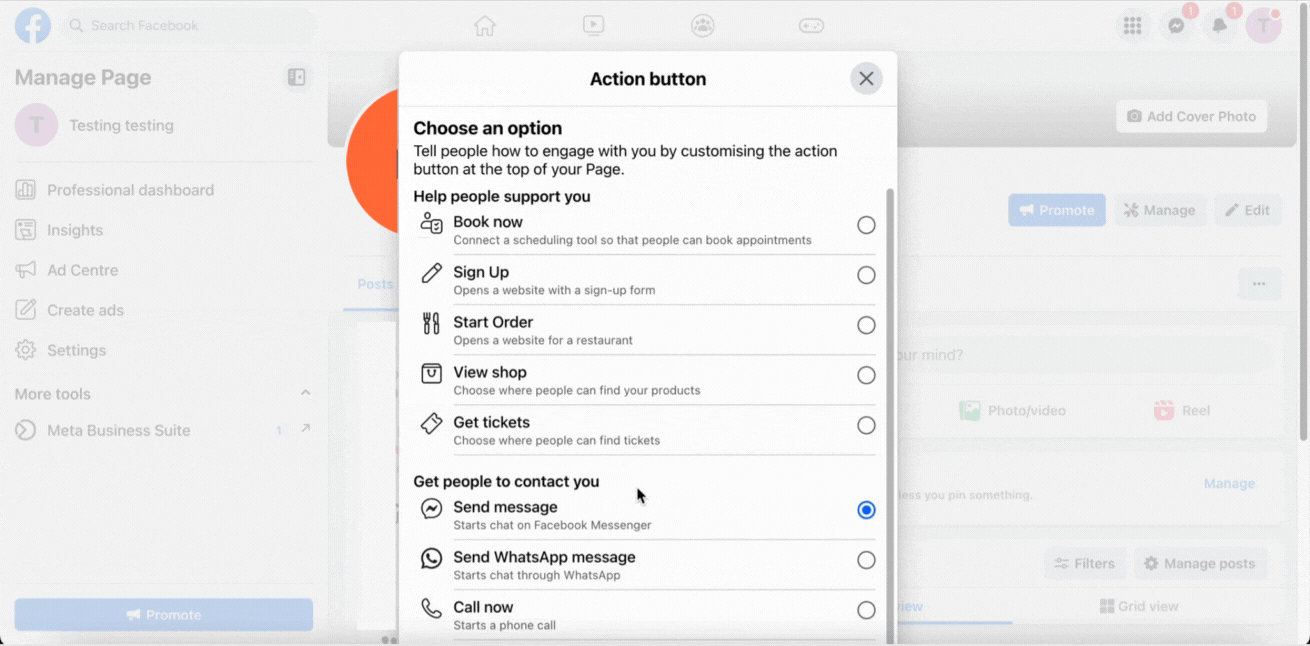This screenshot has height=646, width=1310.
Task: Click the Manage button beside Promote
Action: pos(1160,210)
